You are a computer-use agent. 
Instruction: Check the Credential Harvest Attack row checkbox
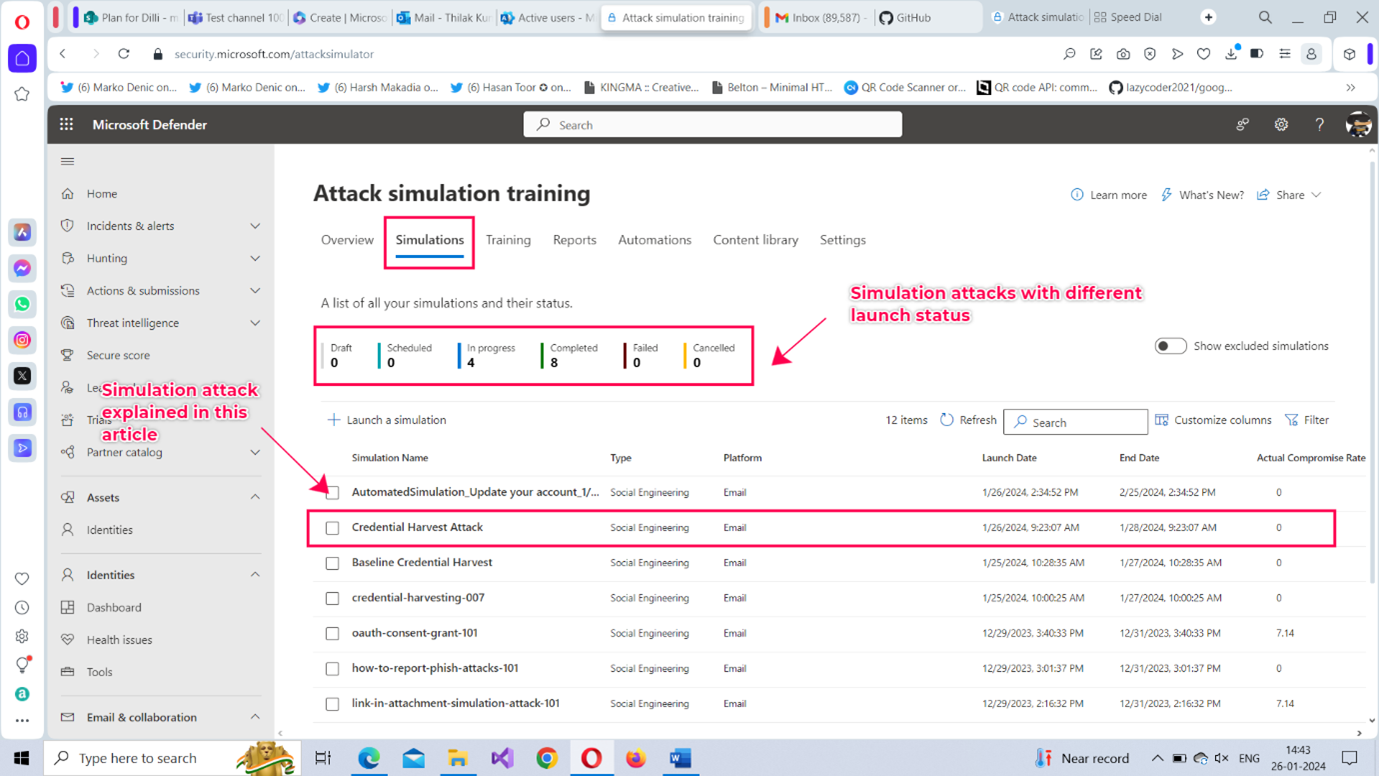click(x=332, y=528)
